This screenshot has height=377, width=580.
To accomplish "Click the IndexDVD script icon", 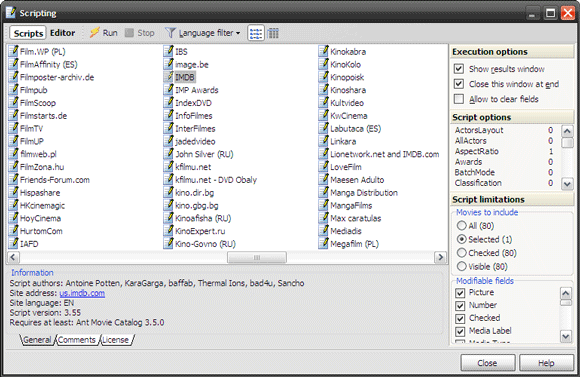I will coord(168,102).
